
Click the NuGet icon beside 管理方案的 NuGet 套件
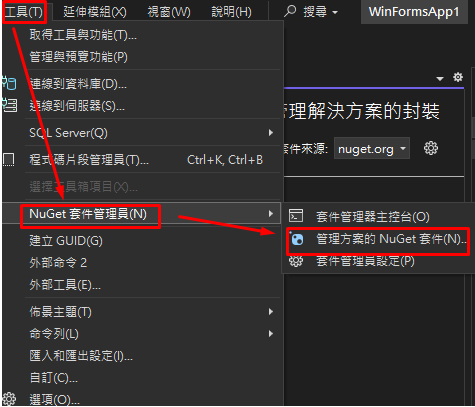coord(296,239)
